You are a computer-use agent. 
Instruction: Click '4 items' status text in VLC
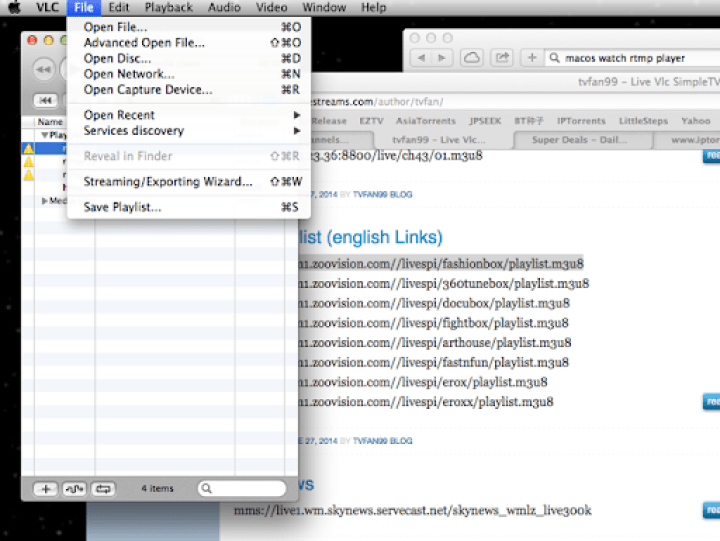pyautogui.click(x=158, y=489)
